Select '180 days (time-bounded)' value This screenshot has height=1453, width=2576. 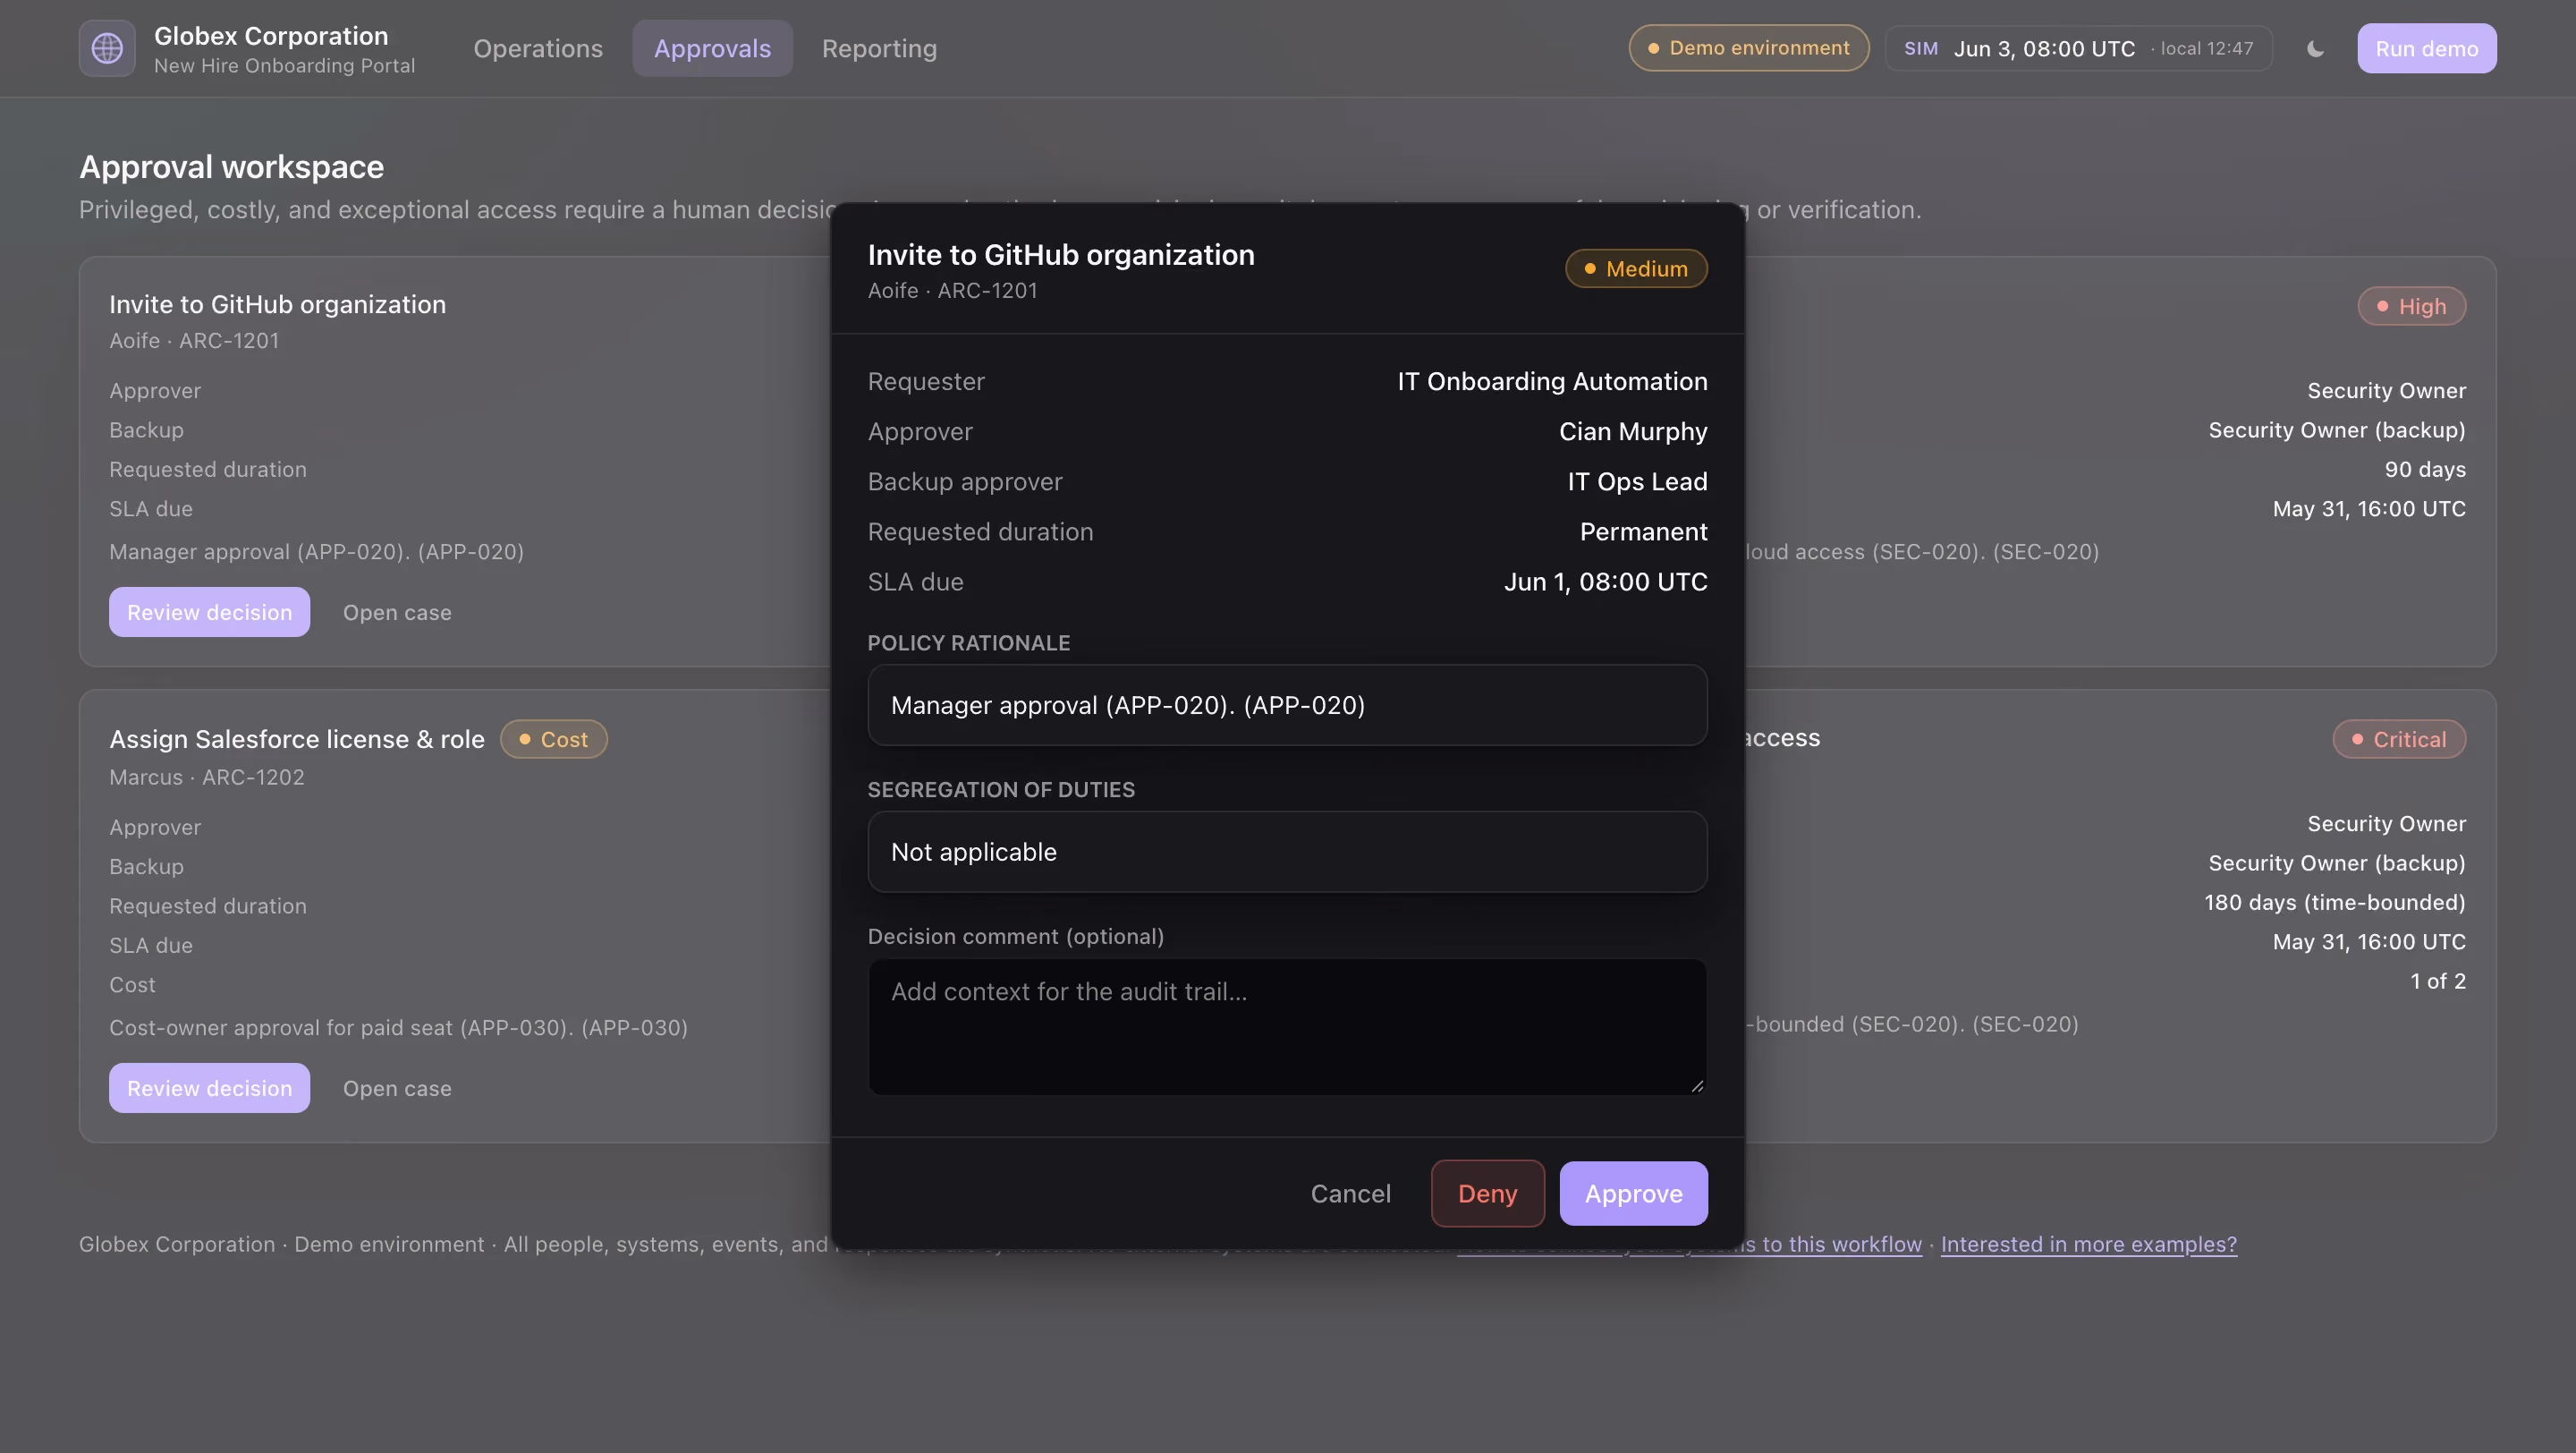pyautogui.click(x=2334, y=902)
